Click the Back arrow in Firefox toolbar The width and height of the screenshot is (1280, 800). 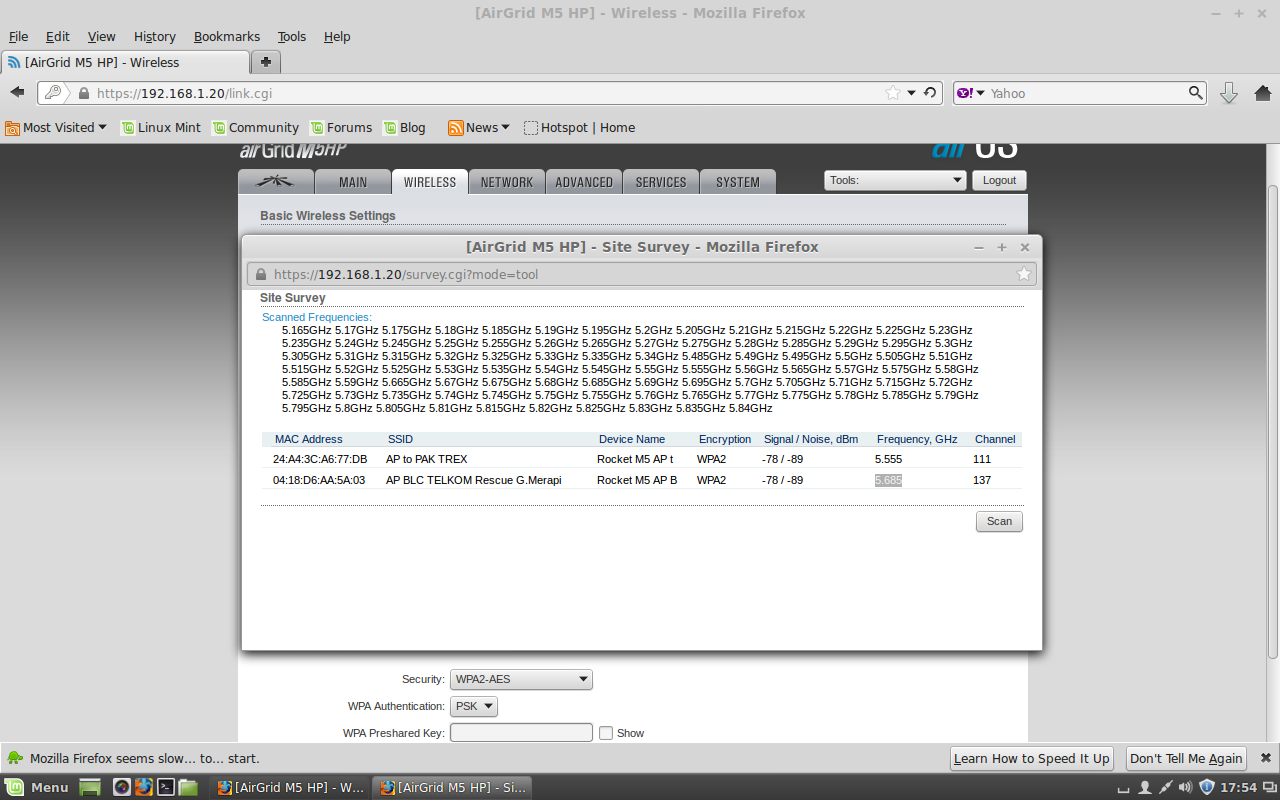17,93
